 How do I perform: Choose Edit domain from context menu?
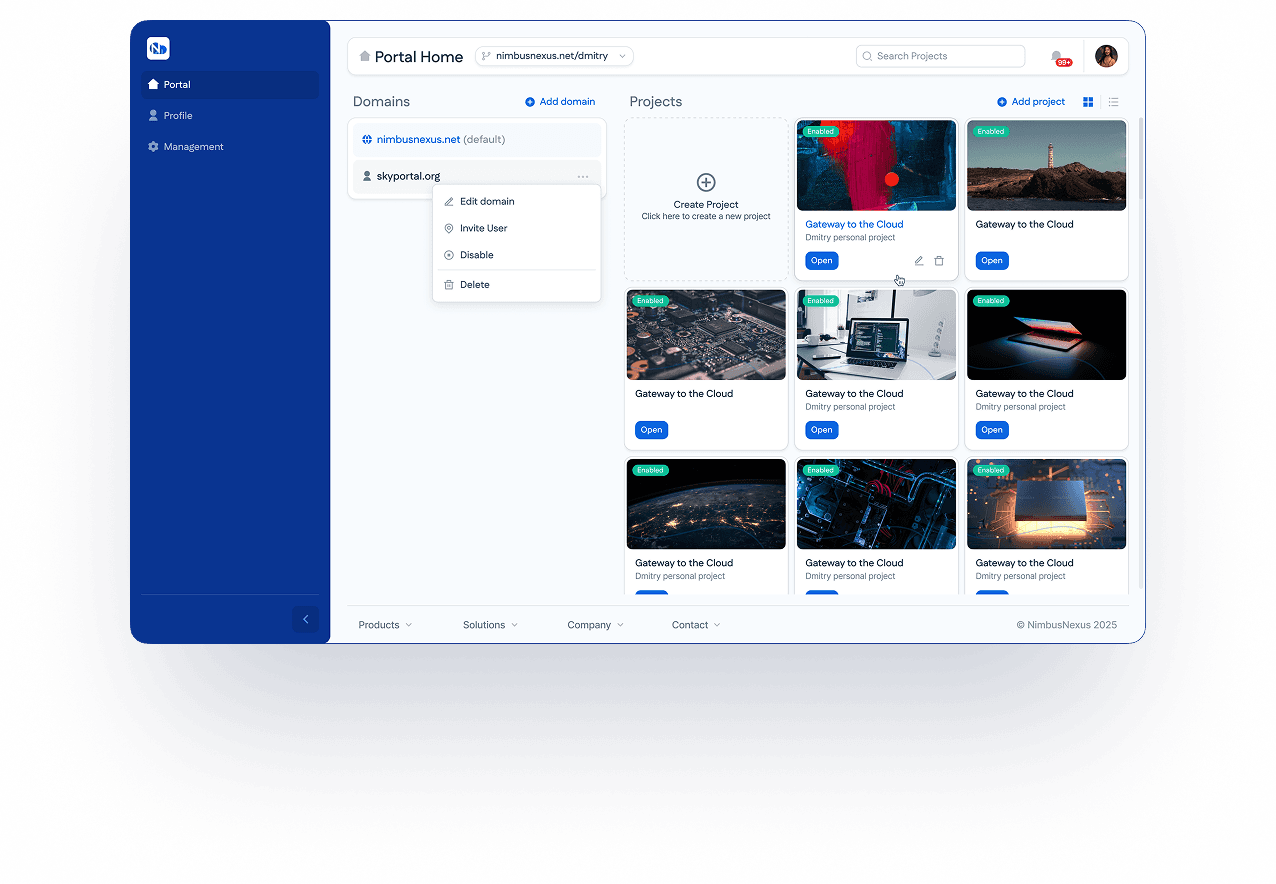click(x=486, y=202)
